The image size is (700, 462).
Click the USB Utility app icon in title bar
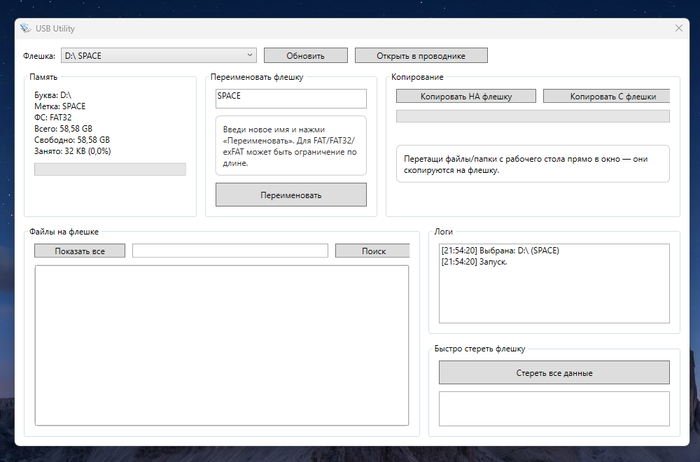(25, 29)
